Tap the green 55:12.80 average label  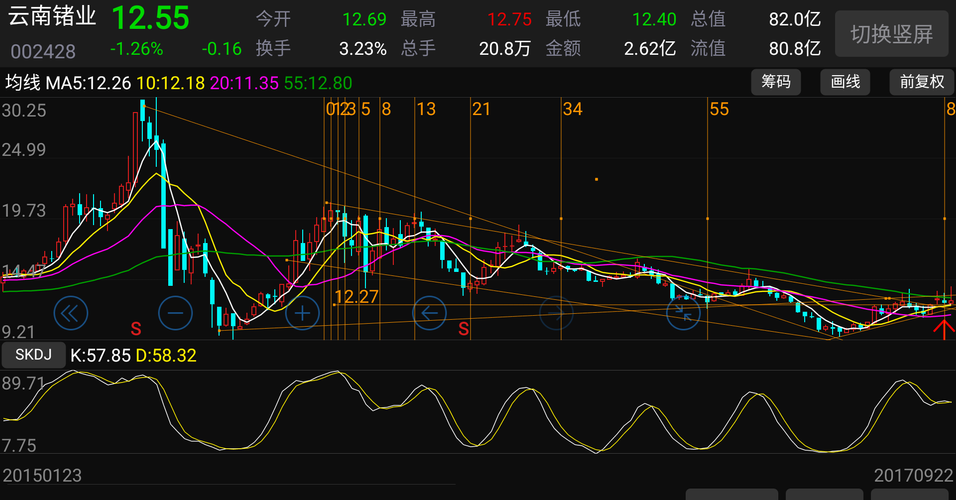pos(318,83)
